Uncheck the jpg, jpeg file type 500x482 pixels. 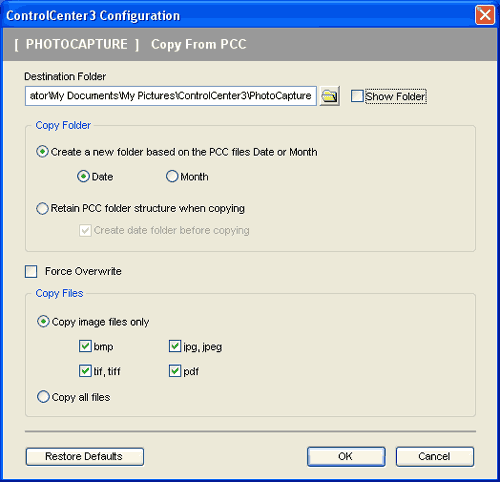(x=175, y=346)
